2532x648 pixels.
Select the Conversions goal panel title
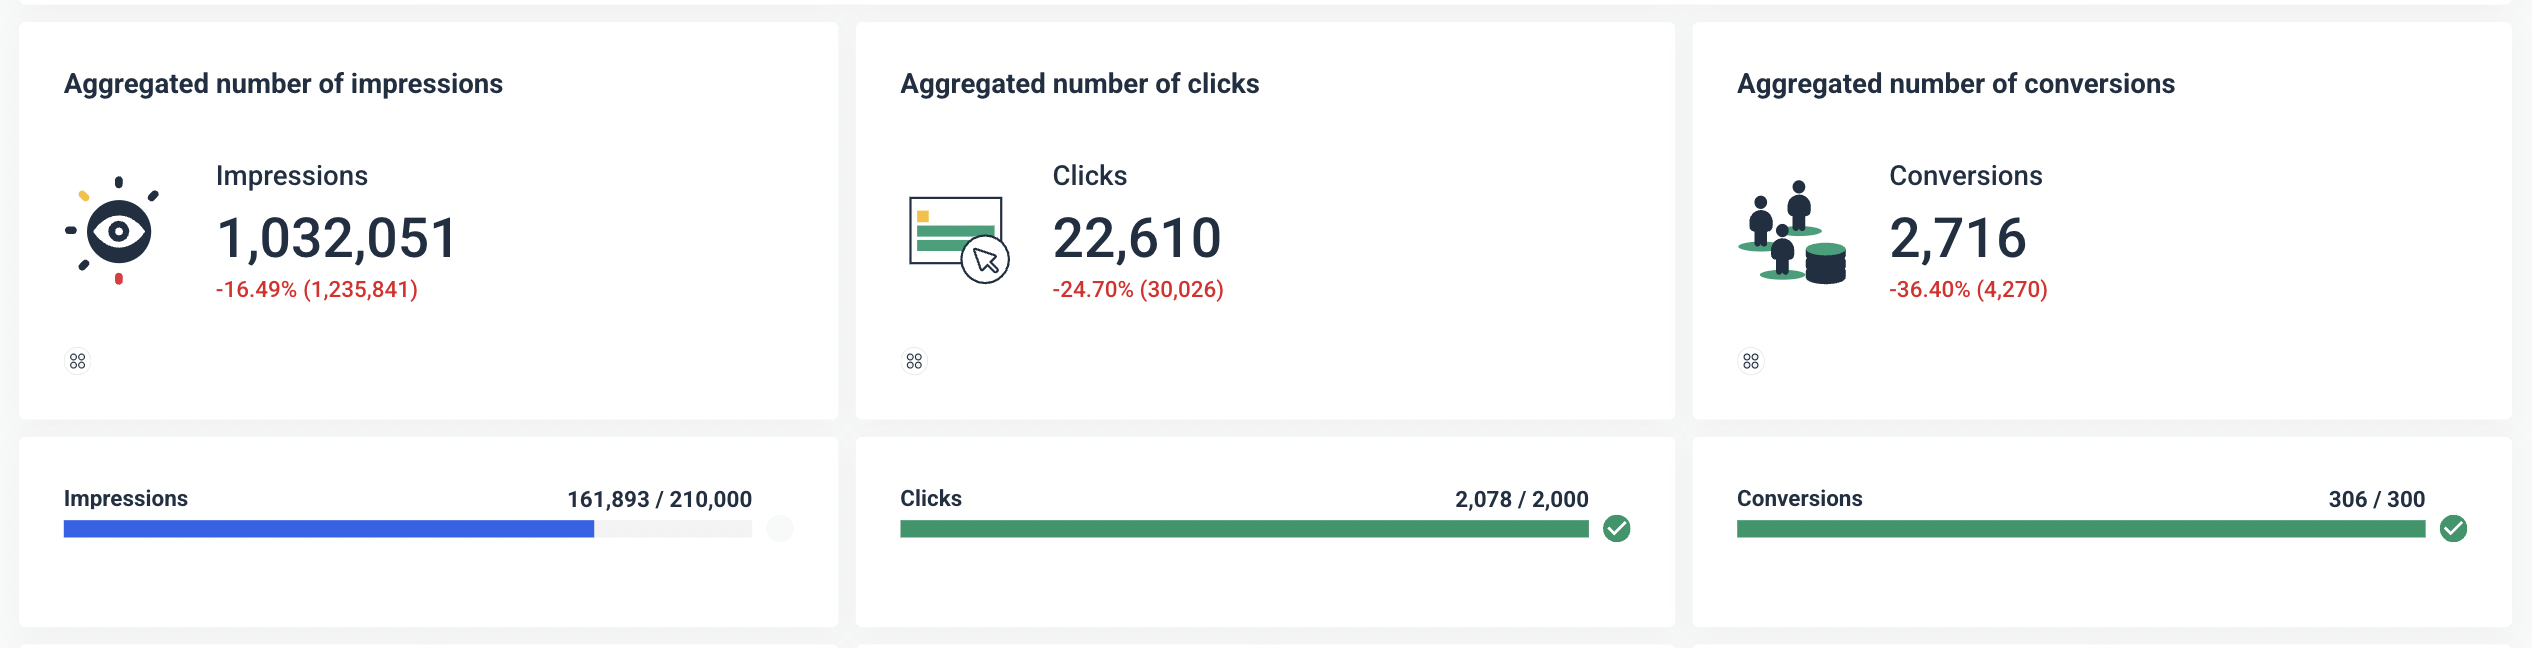tap(1799, 497)
